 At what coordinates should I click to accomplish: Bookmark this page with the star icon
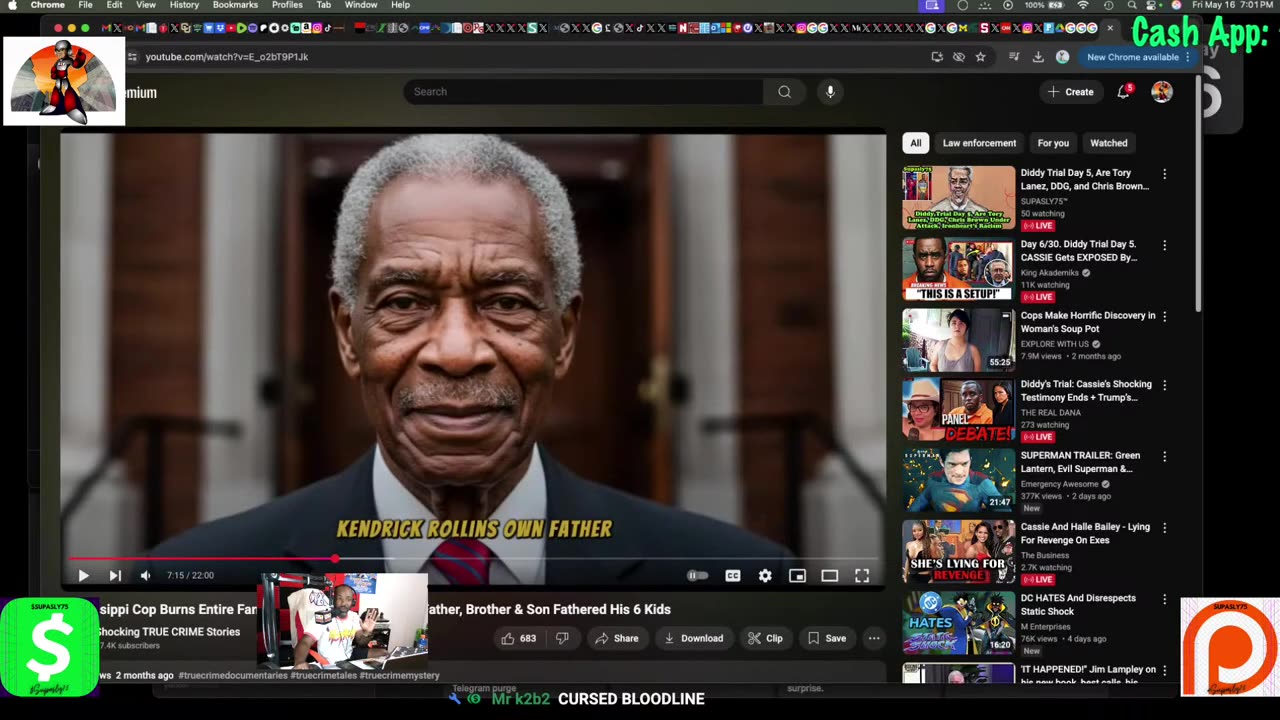[981, 57]
